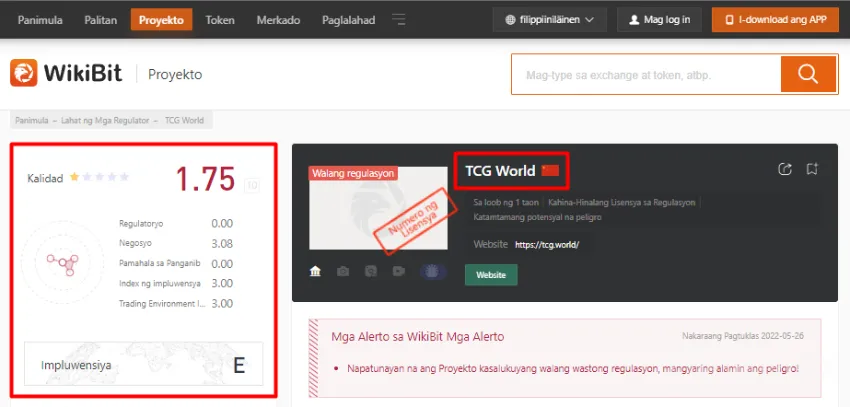Click Index ng impluwensya row
The width and height of the screenshot is (850, 407).
tap(176, 283)
